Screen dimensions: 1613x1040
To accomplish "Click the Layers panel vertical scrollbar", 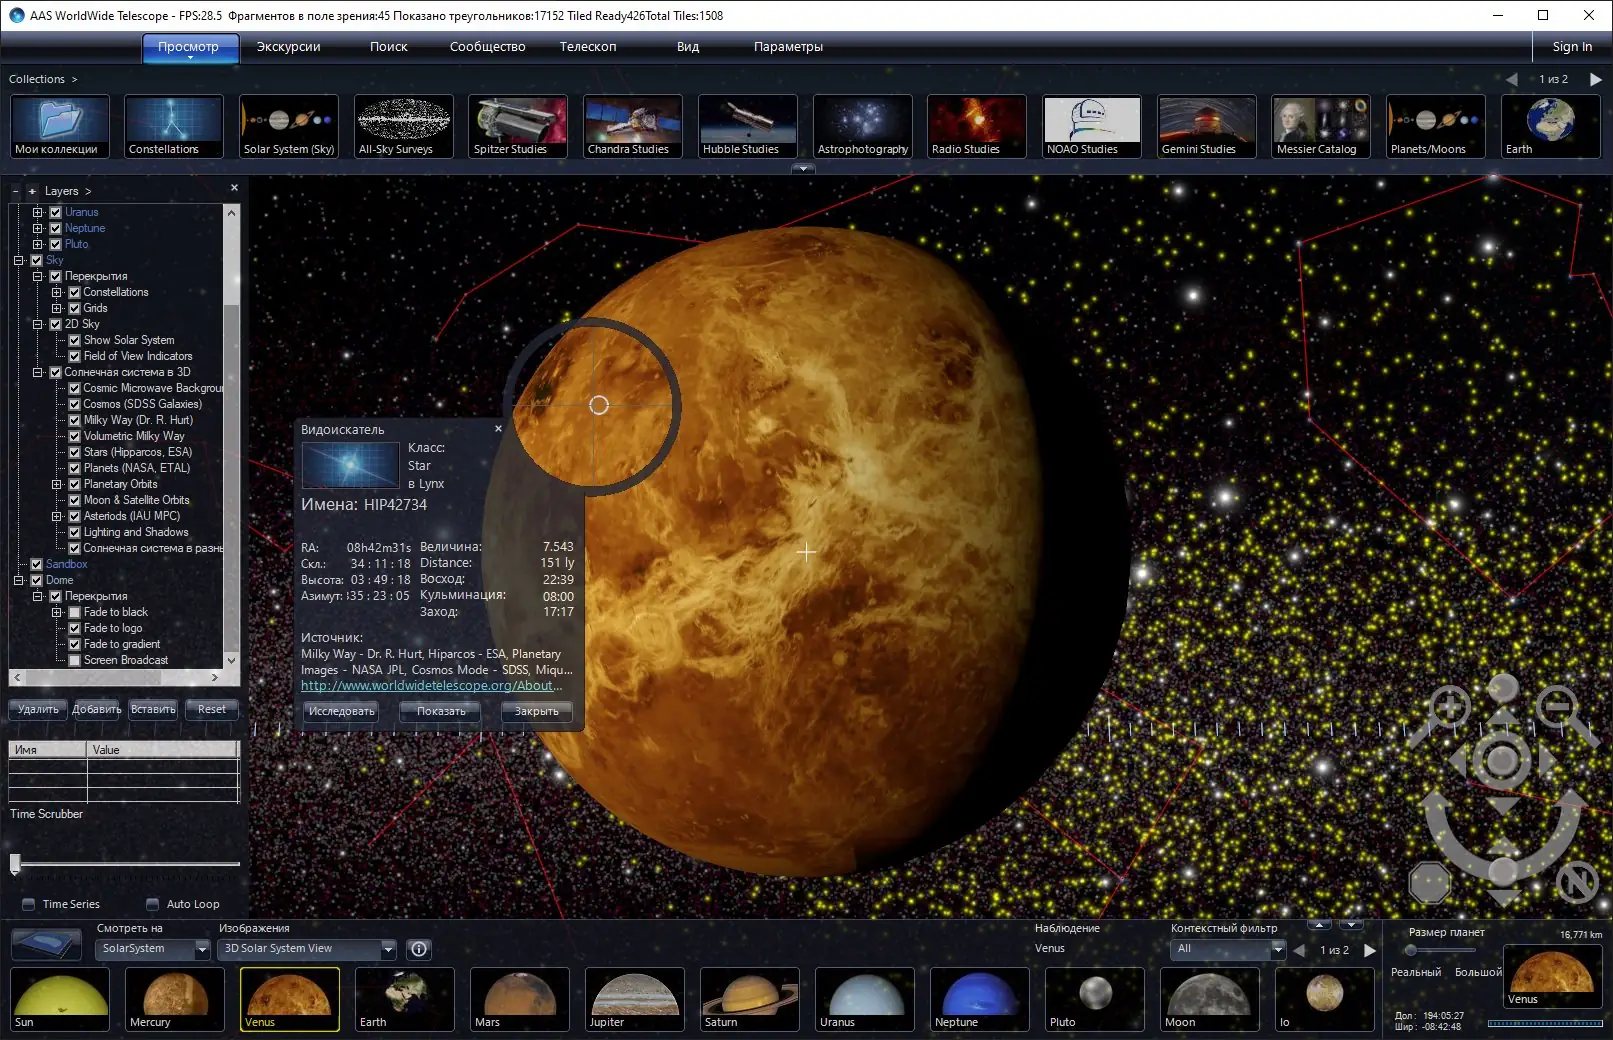I will point(232,436).
